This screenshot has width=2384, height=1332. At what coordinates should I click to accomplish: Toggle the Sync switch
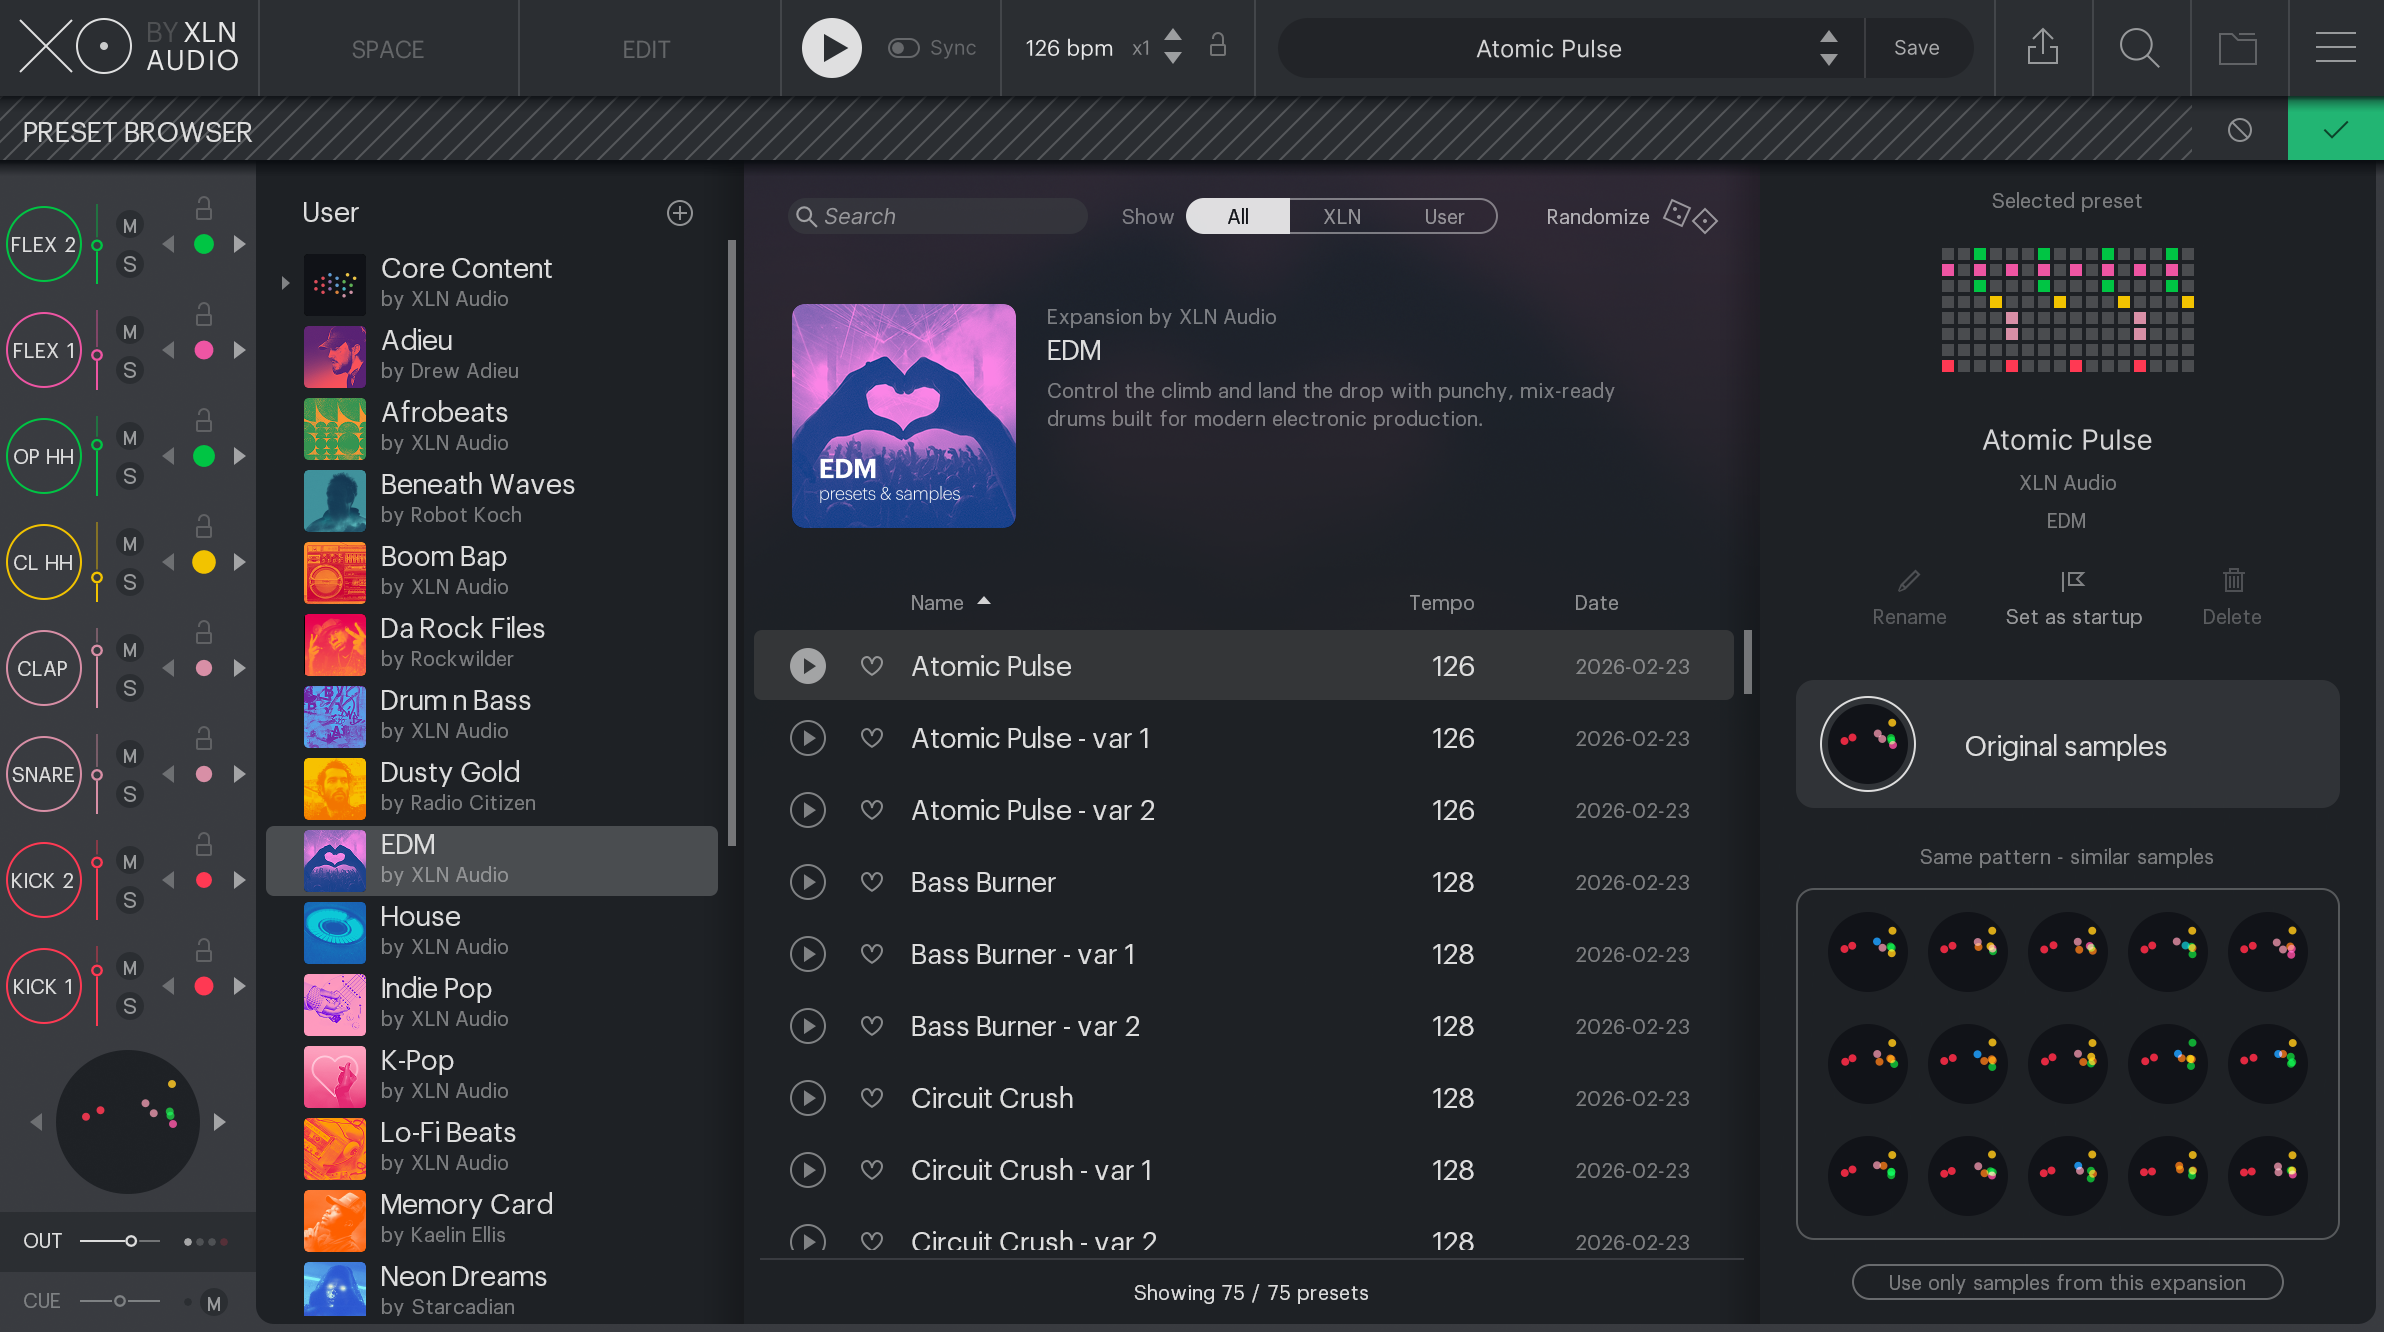pyautogui.click(x=904, y=48)
